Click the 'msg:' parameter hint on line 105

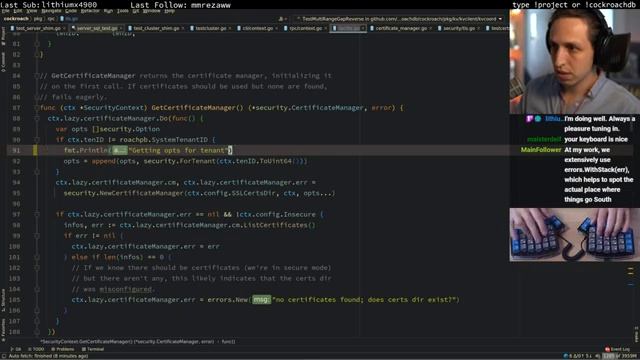click(x=262, y=300)
